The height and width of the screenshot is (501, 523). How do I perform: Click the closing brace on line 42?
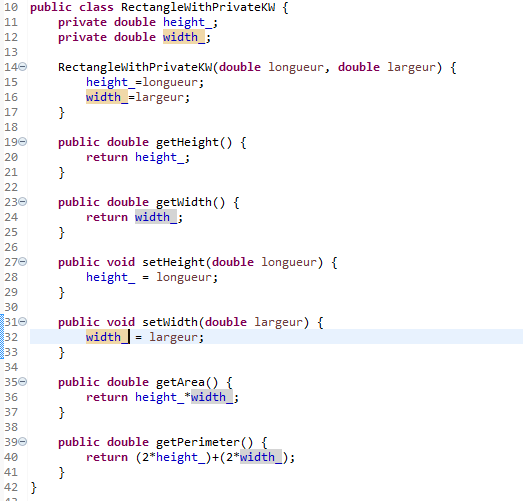(x=33, y=488)
